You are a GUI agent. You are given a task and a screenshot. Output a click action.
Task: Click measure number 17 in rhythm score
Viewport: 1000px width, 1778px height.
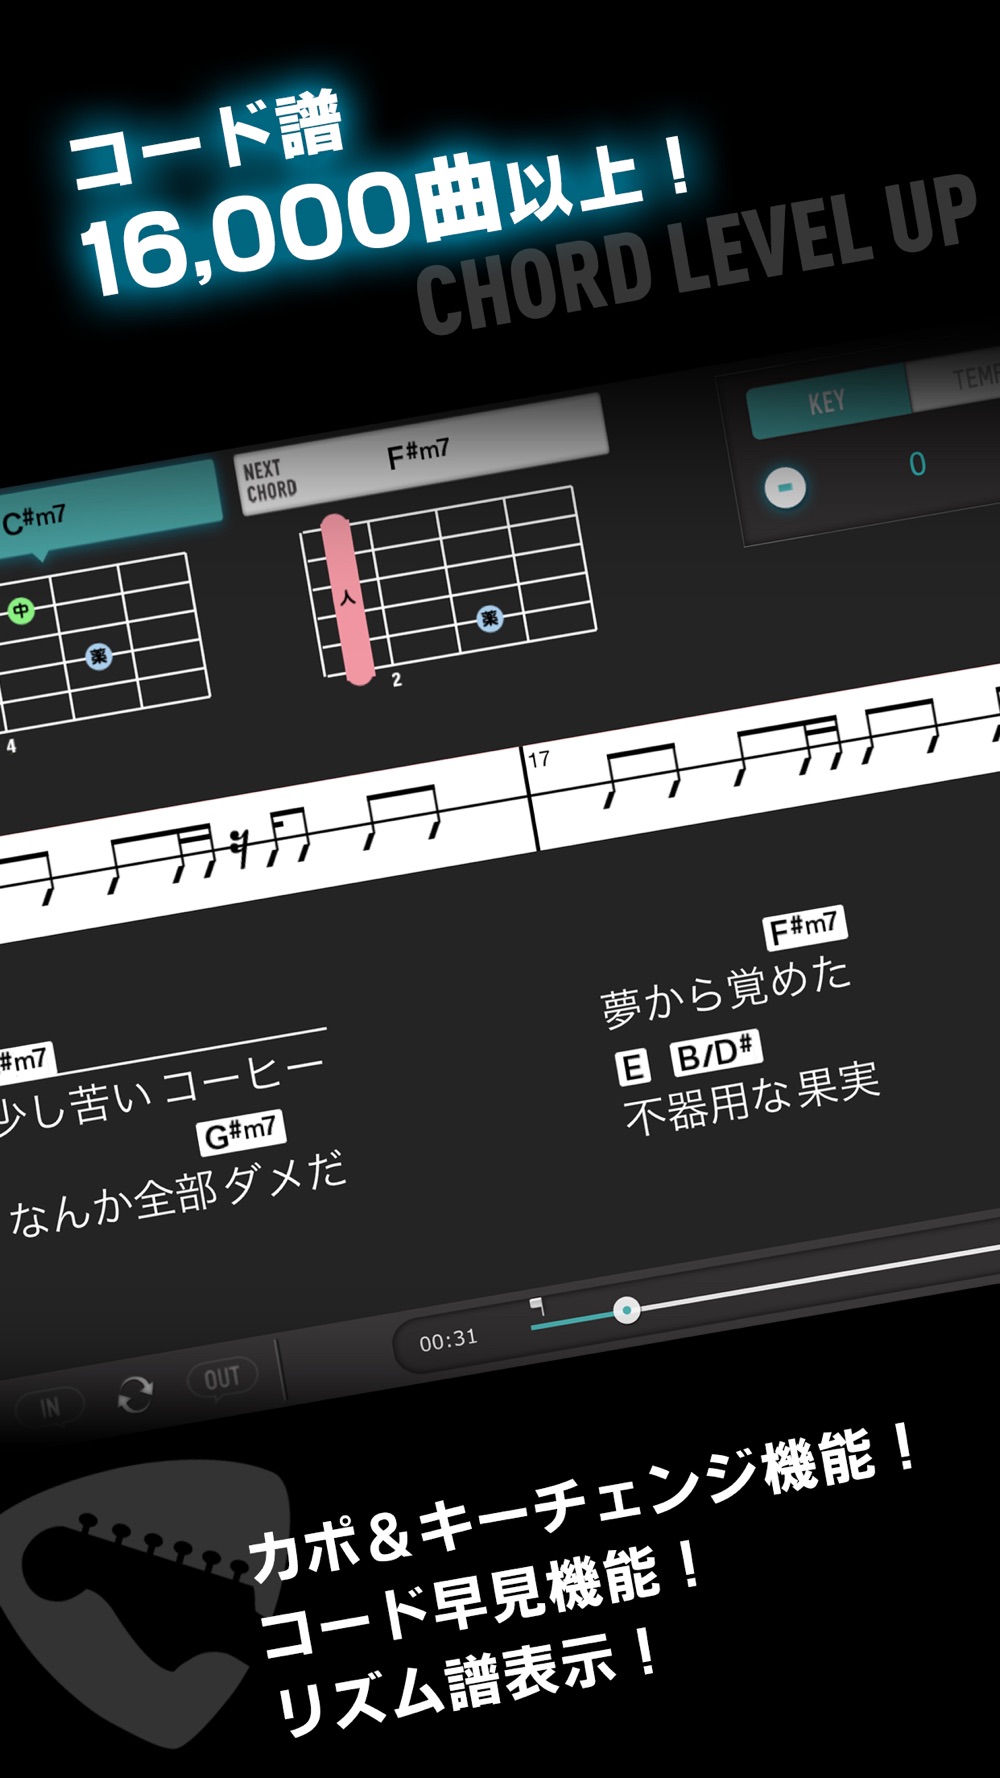[x=539, y=759]
